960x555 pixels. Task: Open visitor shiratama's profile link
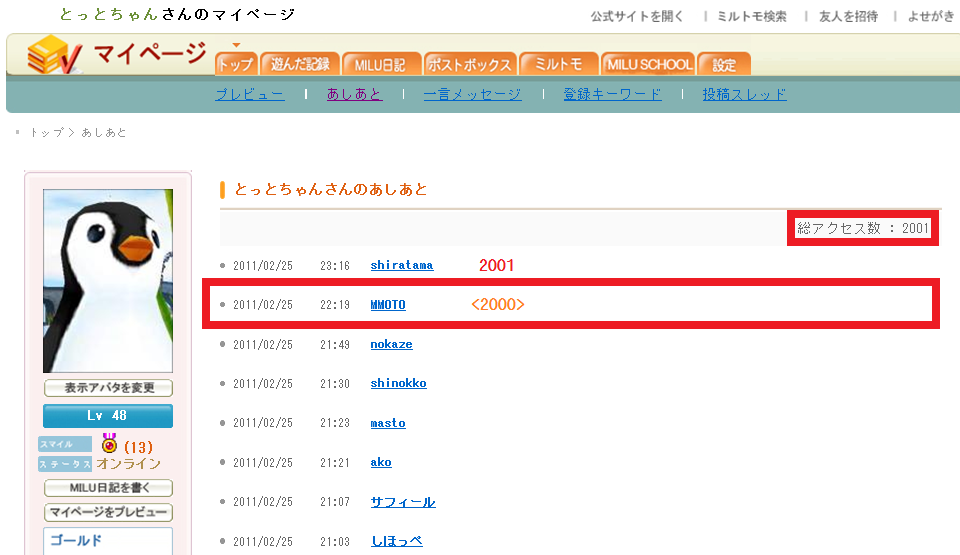click(401, 265)
